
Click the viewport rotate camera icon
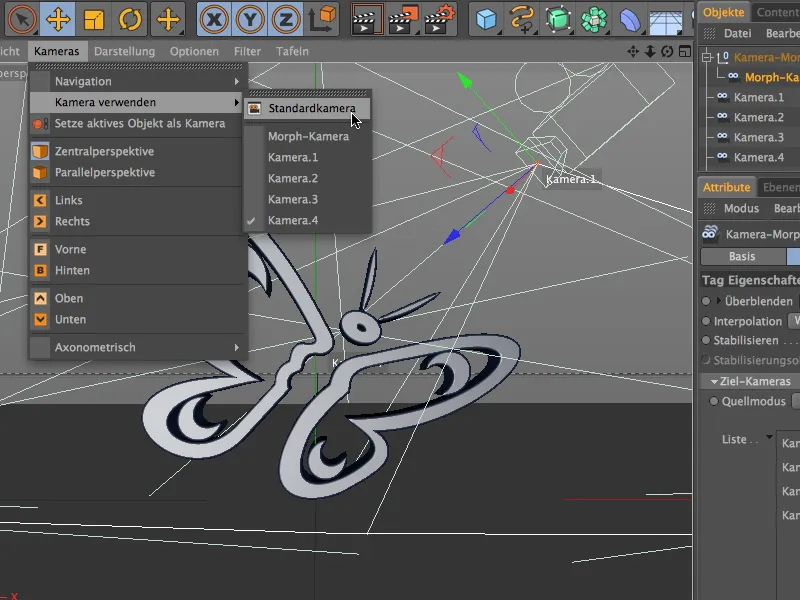pyautogui.click(x=667, y=52)
